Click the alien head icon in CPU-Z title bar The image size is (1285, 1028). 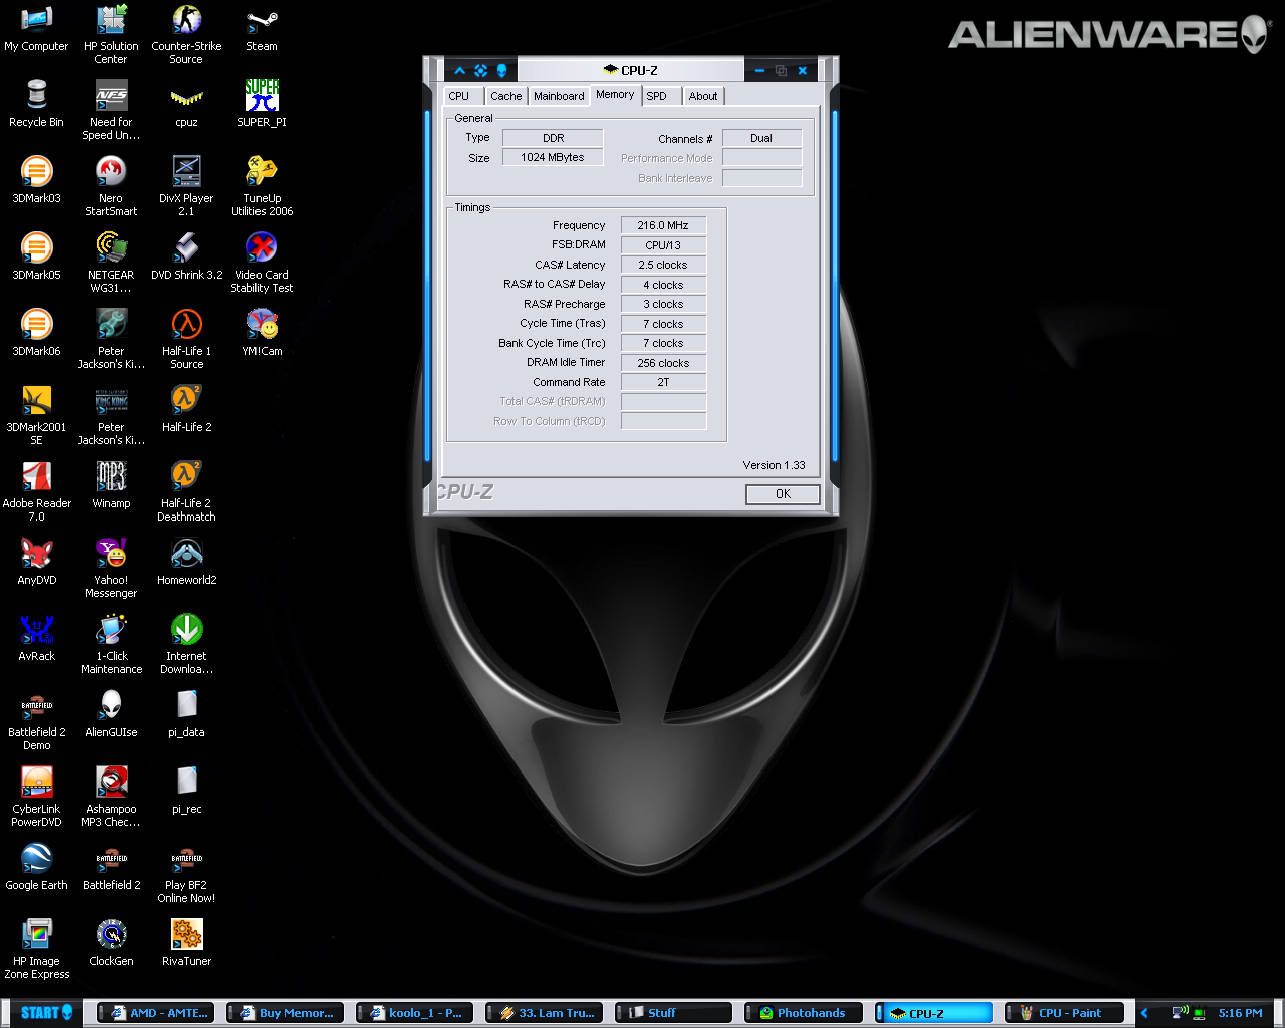pyautogui.click(x=501, y=70)
